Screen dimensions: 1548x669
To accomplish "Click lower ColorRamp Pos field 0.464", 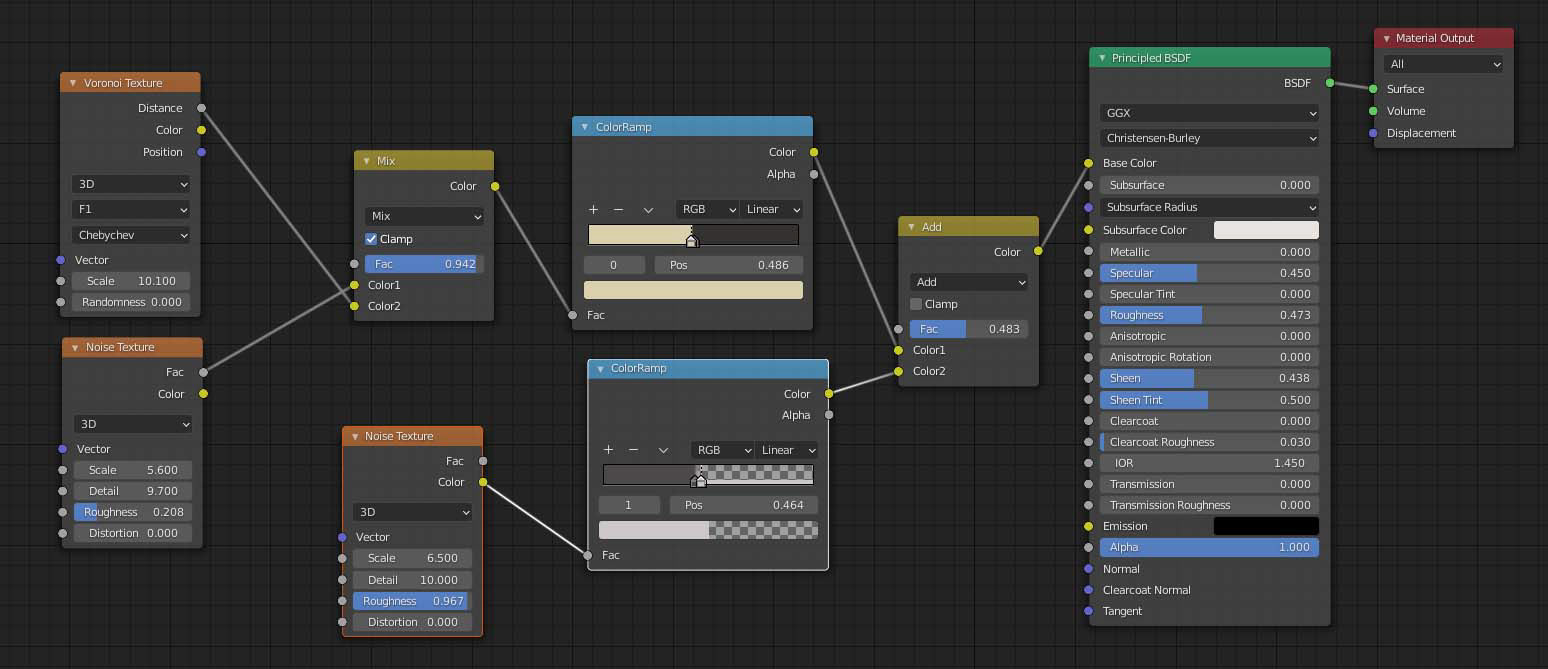I will (x=744, y=505).
